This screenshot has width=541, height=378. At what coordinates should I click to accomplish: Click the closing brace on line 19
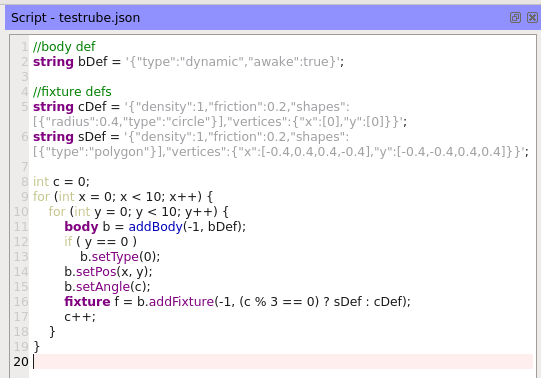click(x=37, y=347)
